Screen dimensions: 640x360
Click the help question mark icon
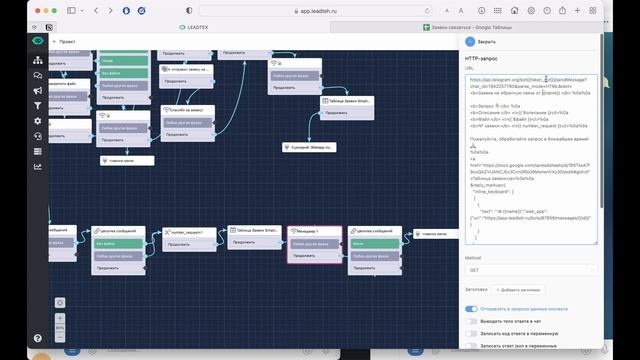tap(38, 338)
